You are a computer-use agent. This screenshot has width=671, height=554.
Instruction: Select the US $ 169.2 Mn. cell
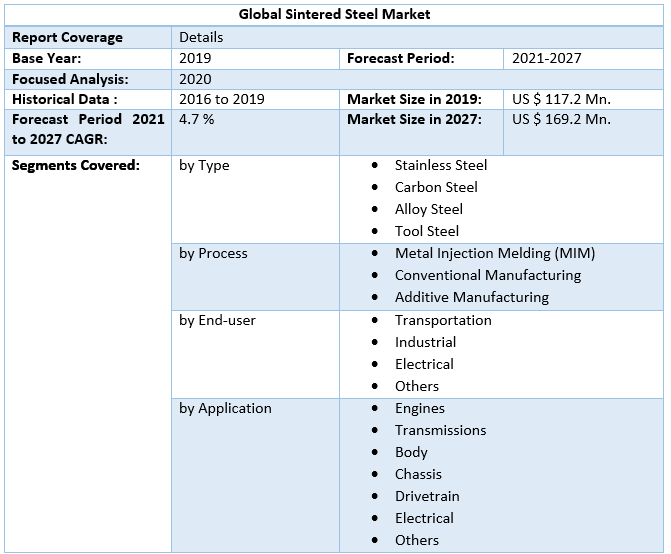pyautogui.click(x=561, y=119)
